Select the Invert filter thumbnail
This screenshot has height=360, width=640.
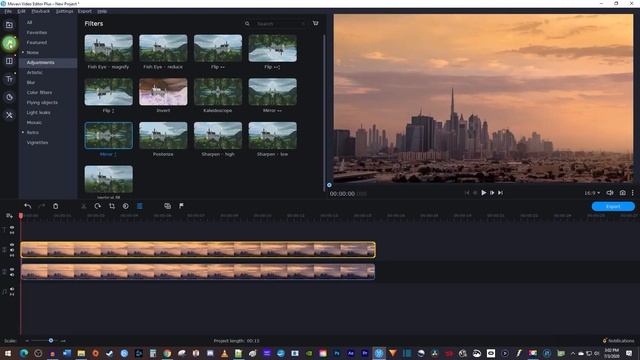[x=163, y=92]
